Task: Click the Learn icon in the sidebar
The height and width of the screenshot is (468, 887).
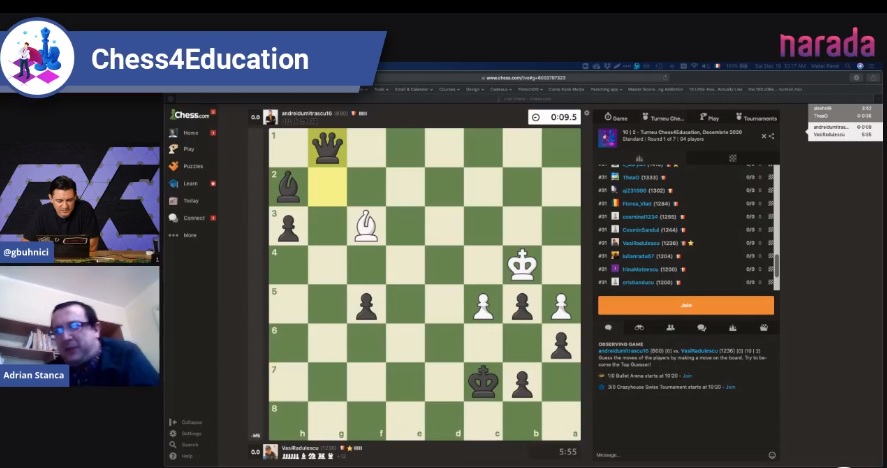Action: pos(174,183)
